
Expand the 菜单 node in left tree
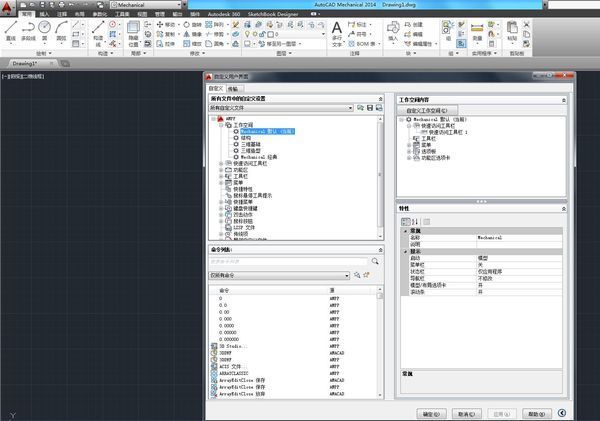point(221,183)
